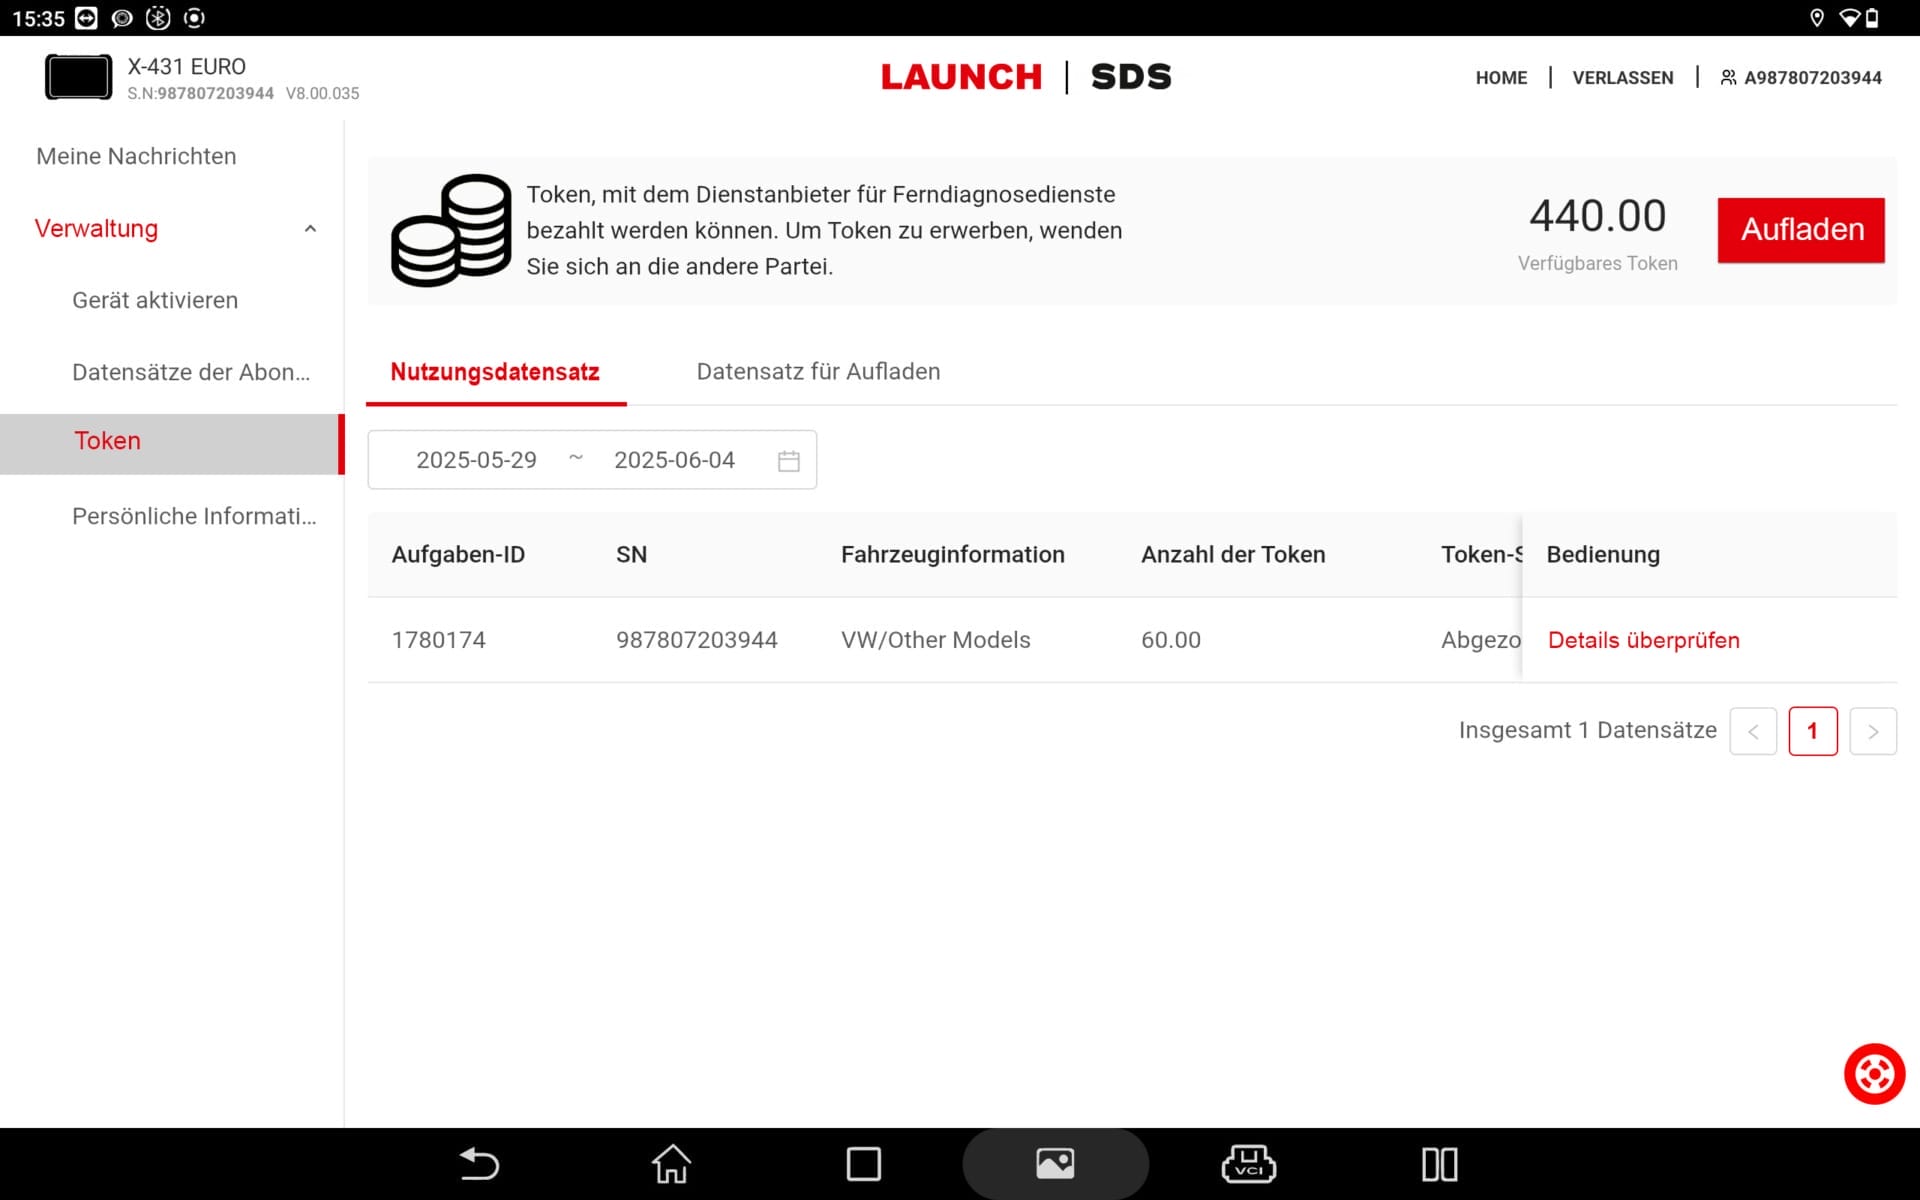The width and height of the screenshot is (1920, 1200).
Task: Tap the tablet device image in header
Action: 79,78
